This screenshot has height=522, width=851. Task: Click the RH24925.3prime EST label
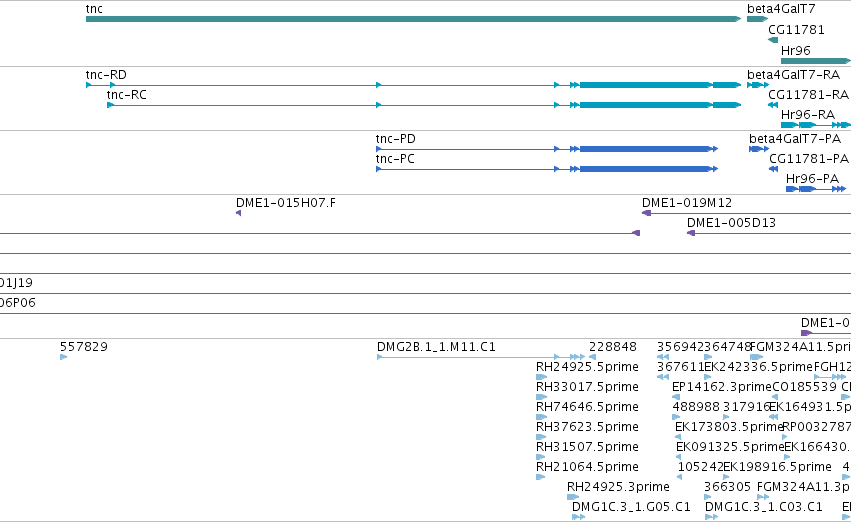coord(618,487)
